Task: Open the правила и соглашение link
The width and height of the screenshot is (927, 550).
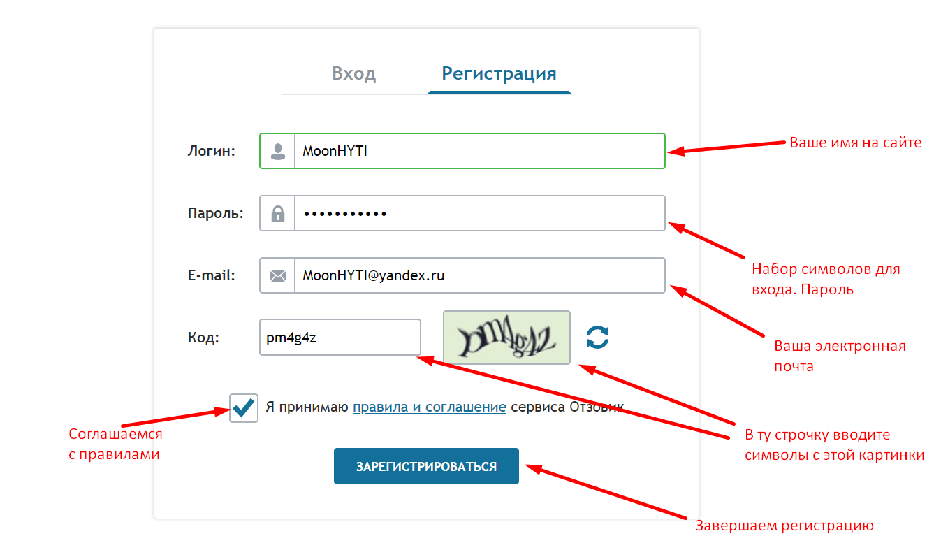Action: tap(429, 407)
